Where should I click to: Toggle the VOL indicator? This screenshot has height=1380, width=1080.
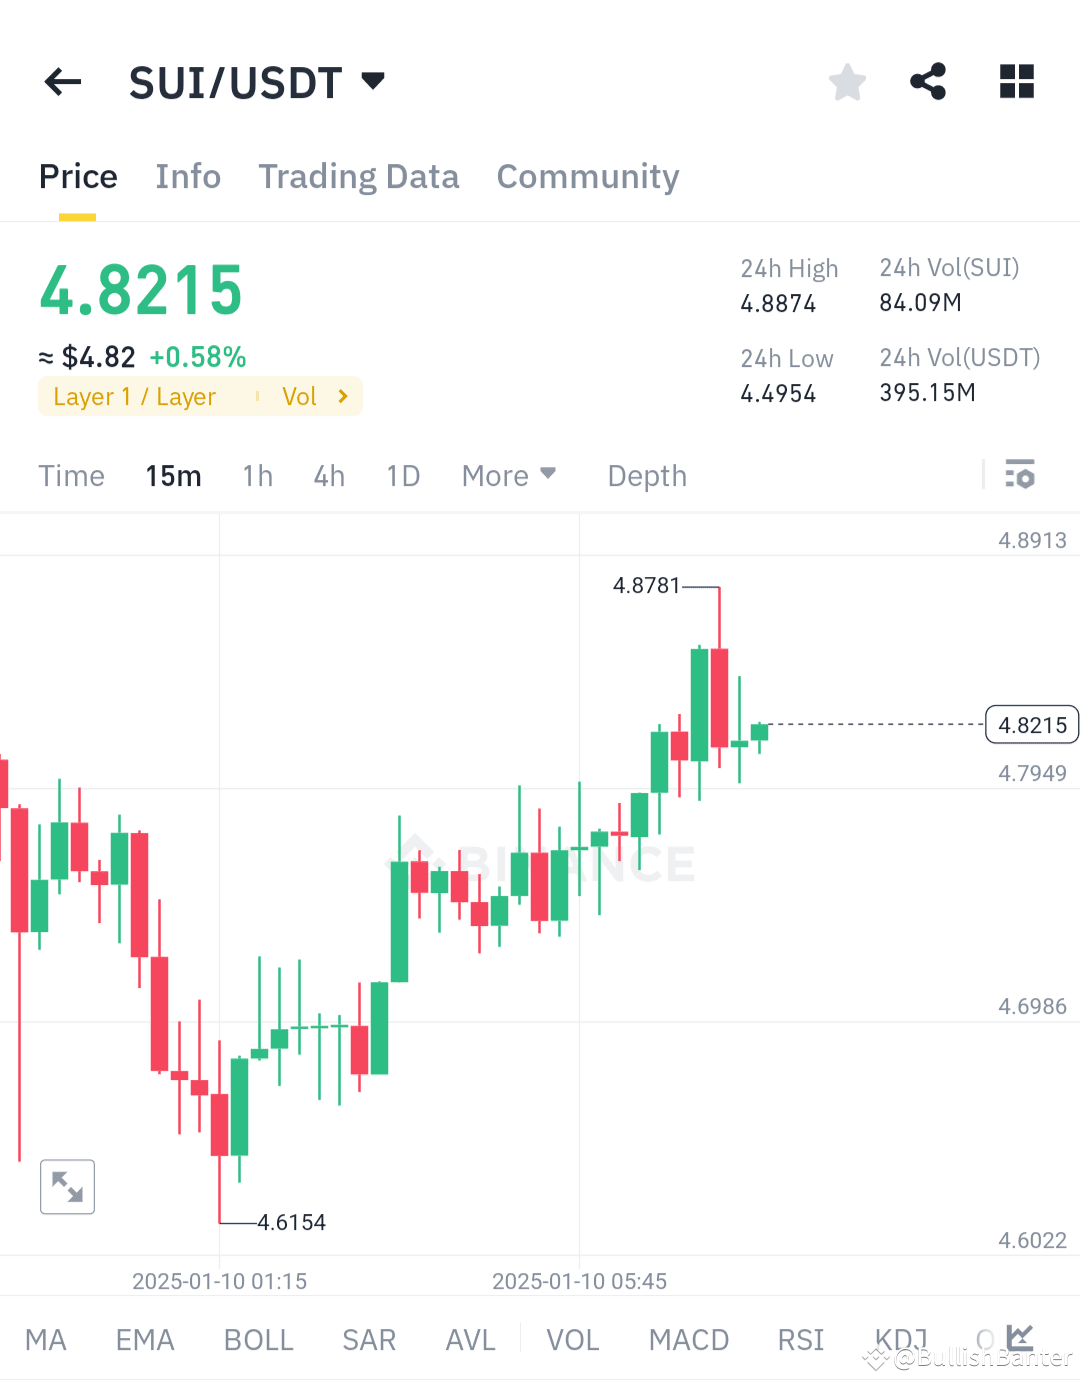coord(571,1339)
